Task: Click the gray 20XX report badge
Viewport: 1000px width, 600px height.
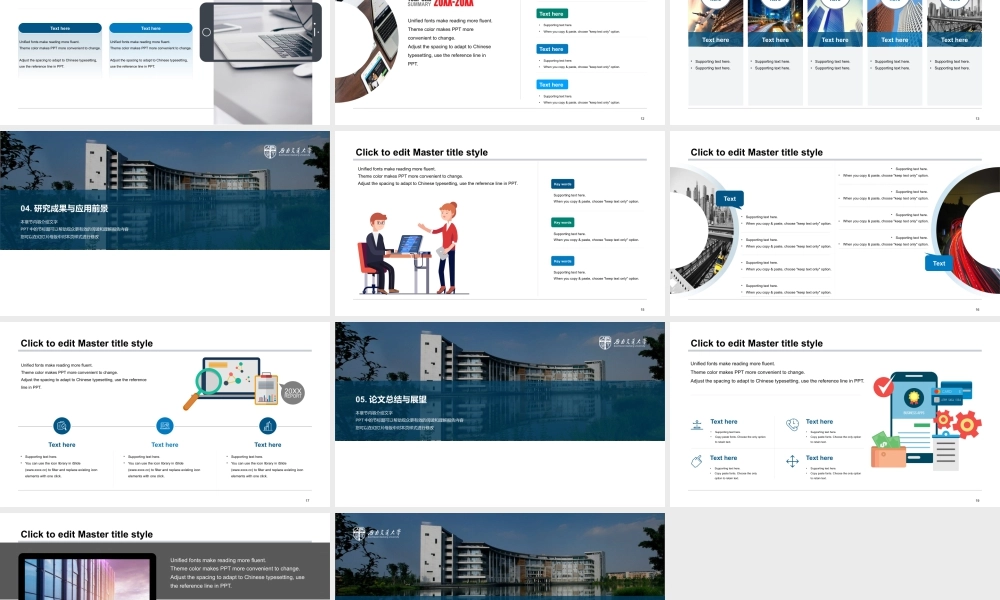Action: point(293,392)
